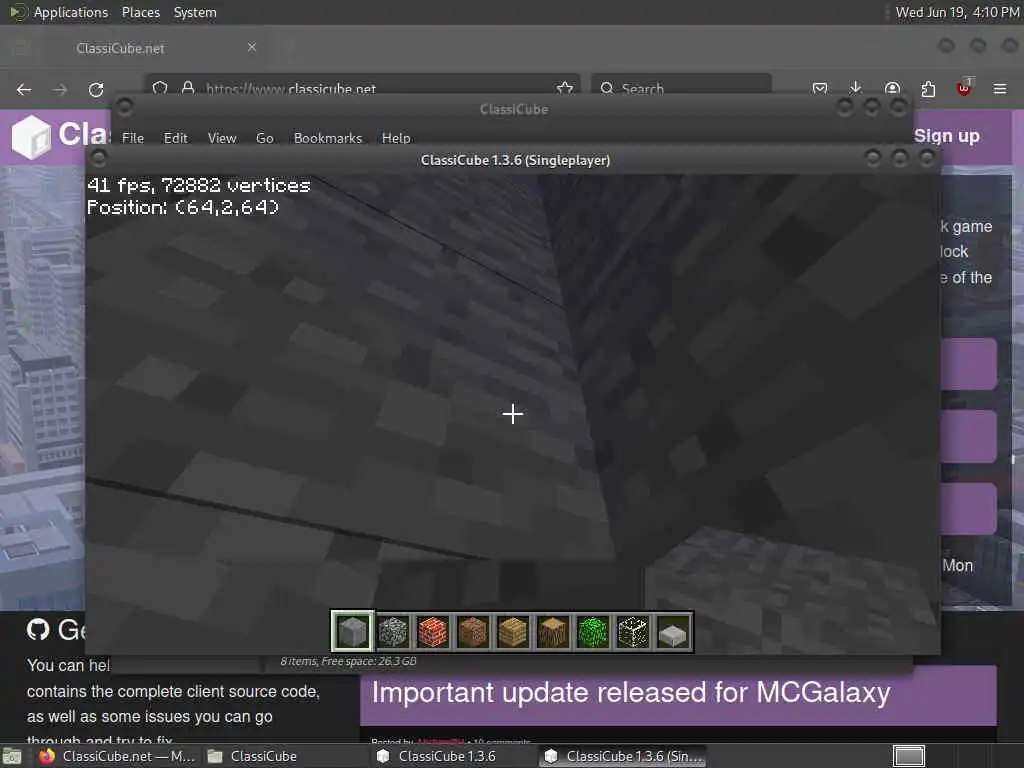Click the clock showing Wed Jun 19
The height and width of the screenshot is (768, 1024).
(957, 12)
